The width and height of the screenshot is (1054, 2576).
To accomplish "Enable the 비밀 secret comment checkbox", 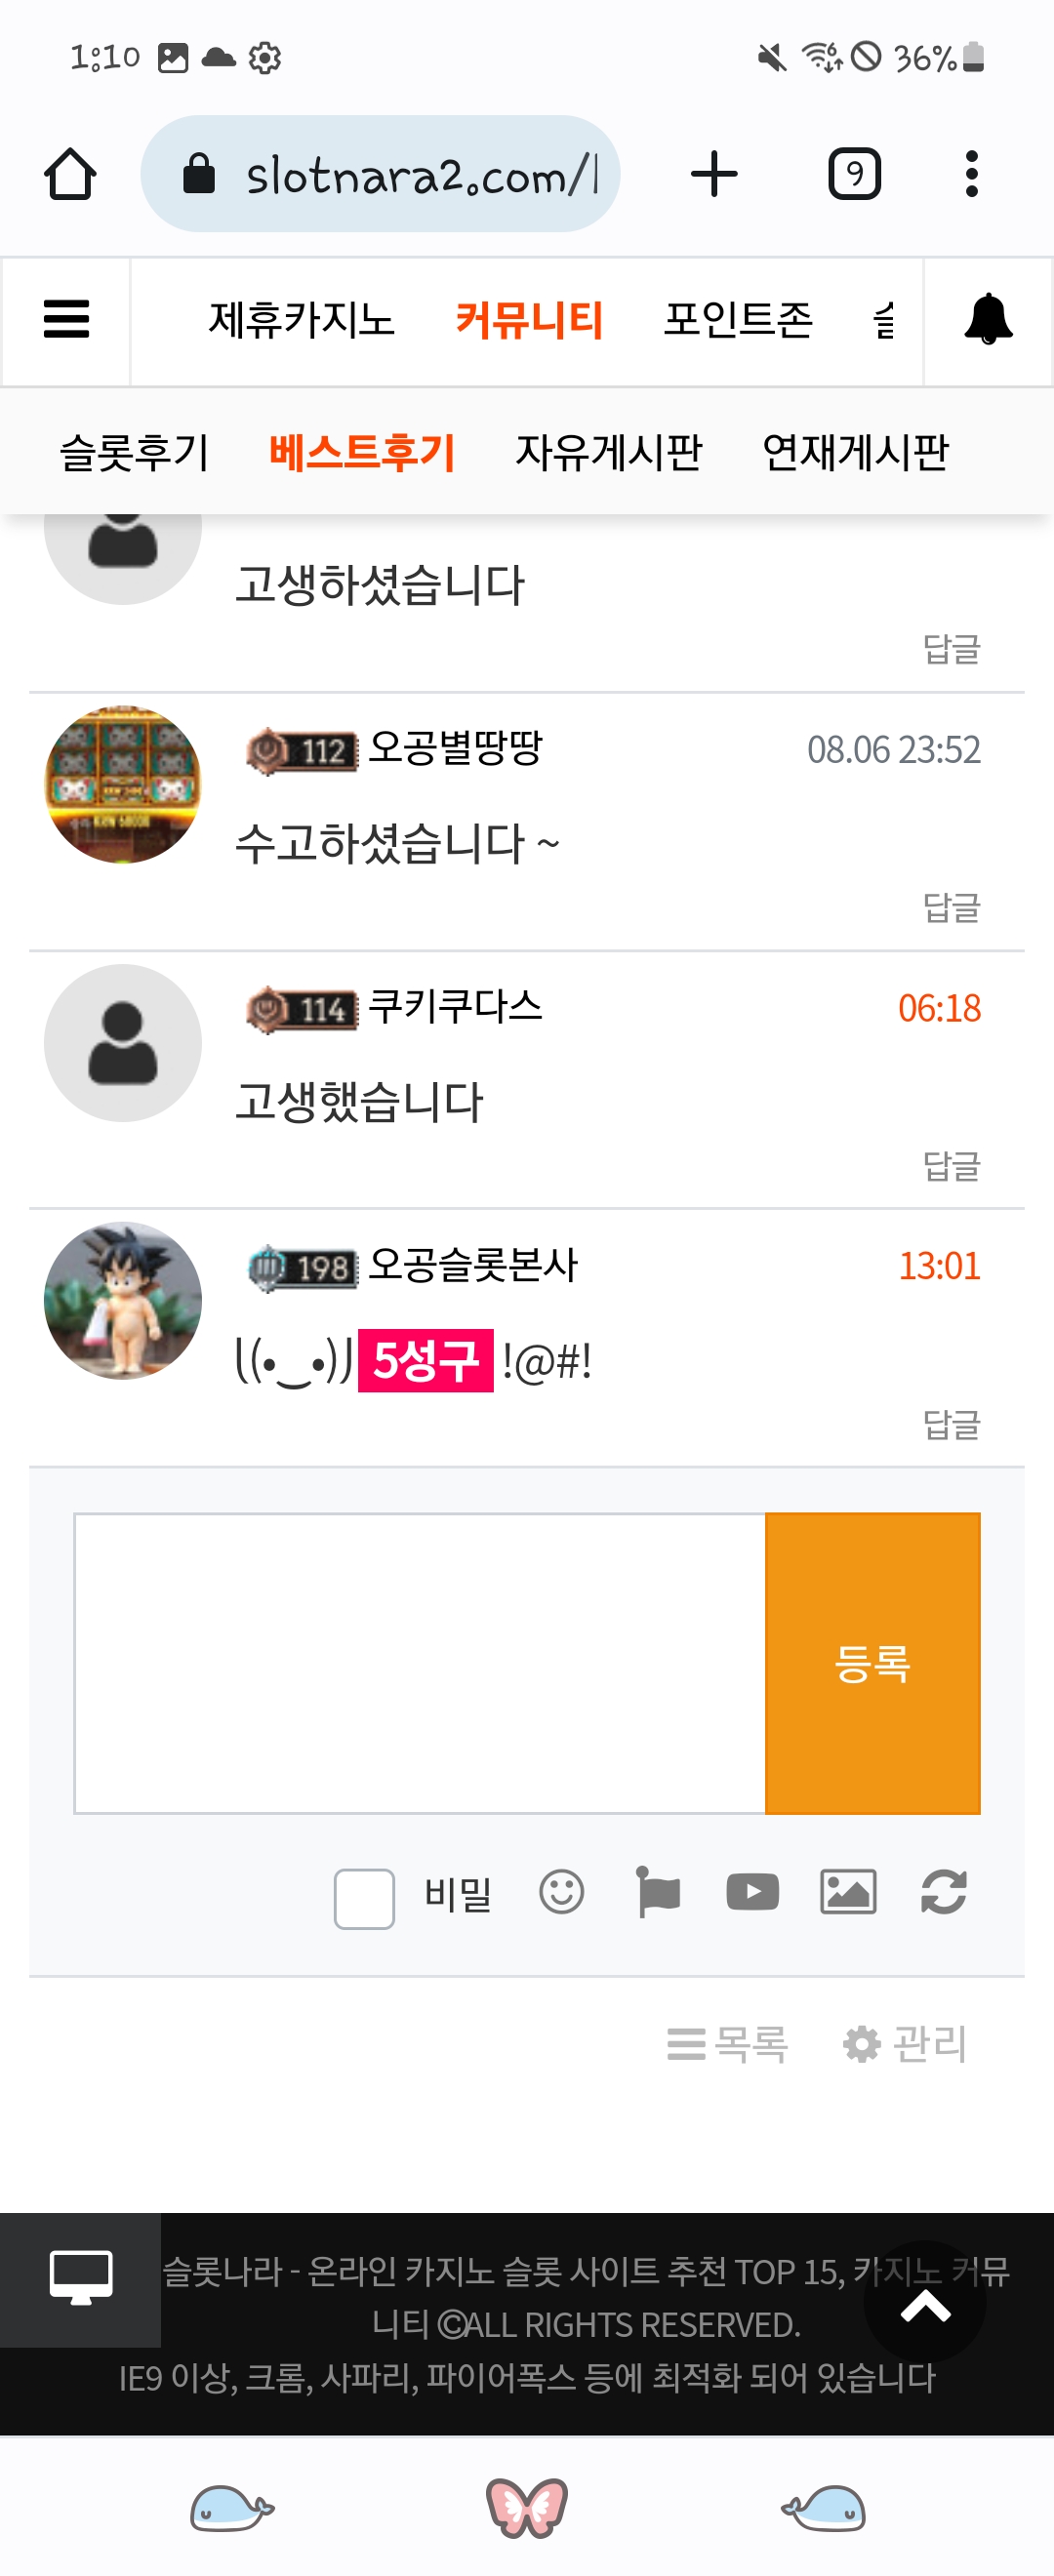I will pos(364,1897).
